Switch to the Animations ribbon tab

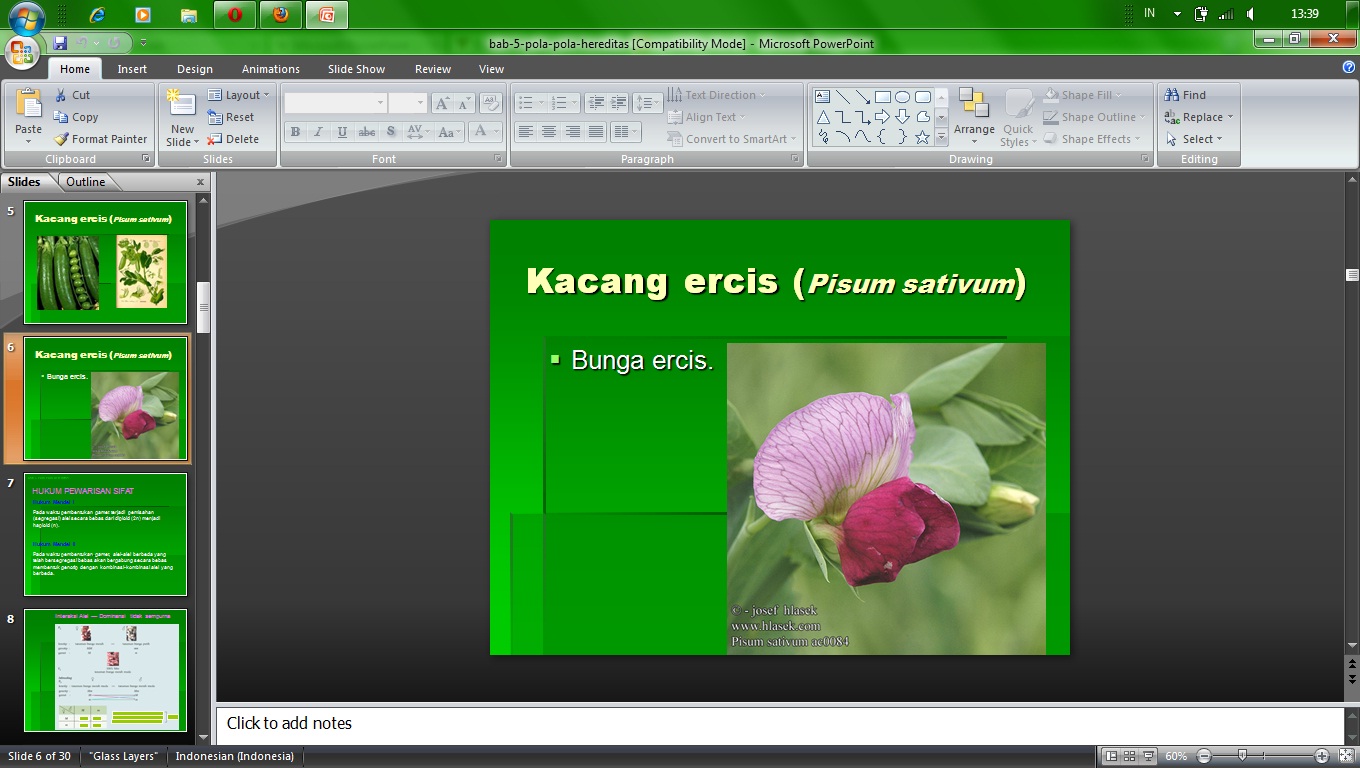coord(270,68)
